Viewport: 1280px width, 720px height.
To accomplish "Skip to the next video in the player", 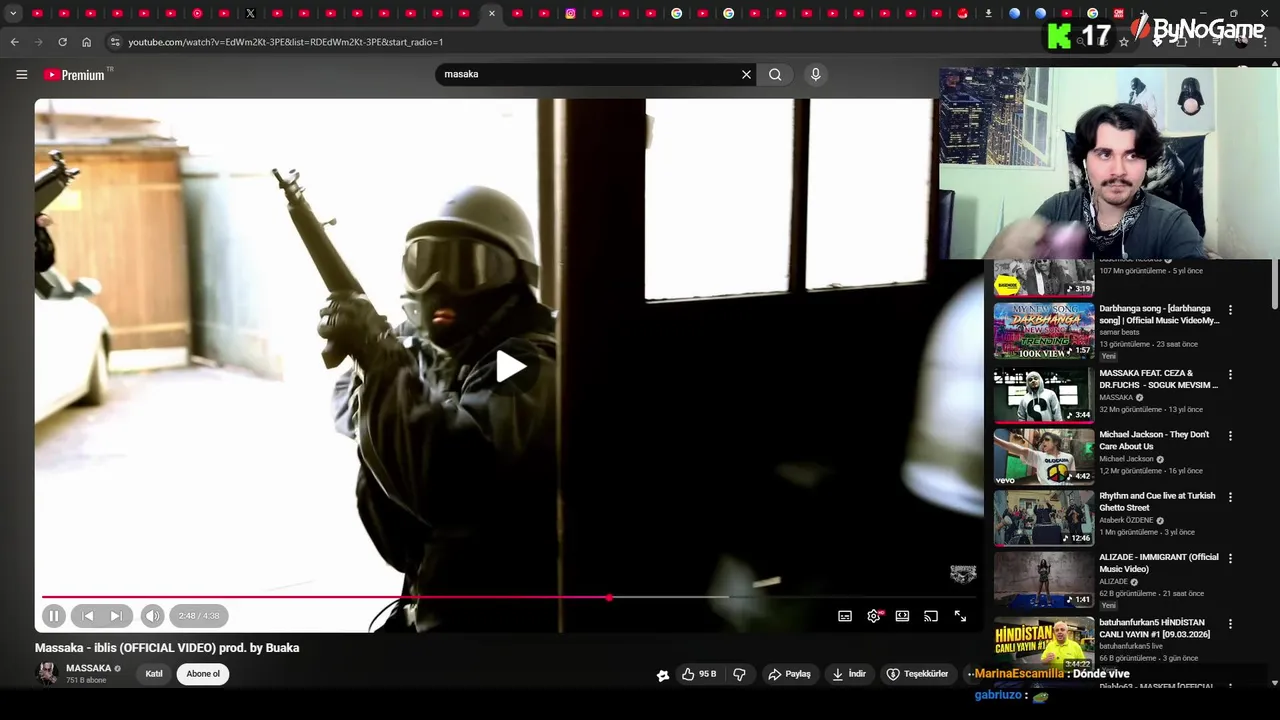I will (x=116, y=616).
